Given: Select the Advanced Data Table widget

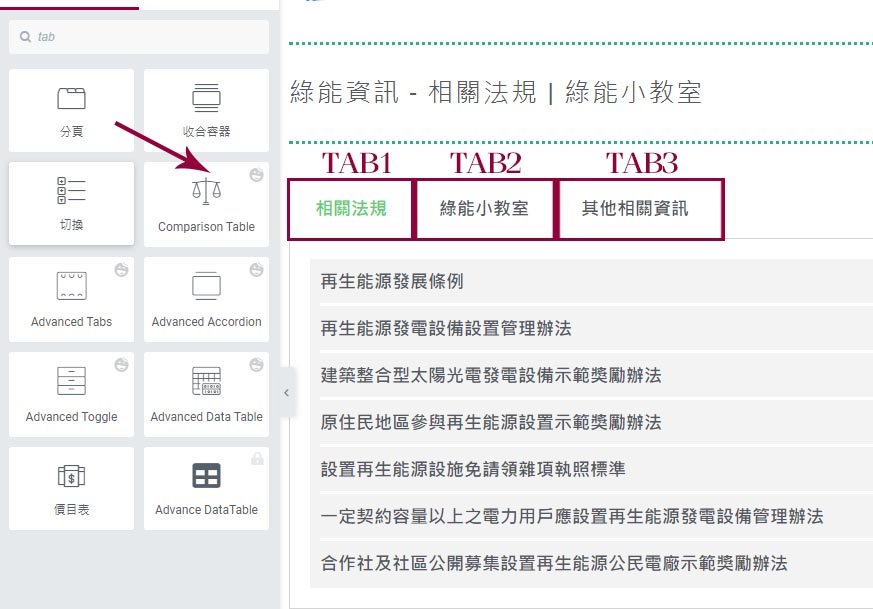Looking at the screenshot, I should point(206,394).
